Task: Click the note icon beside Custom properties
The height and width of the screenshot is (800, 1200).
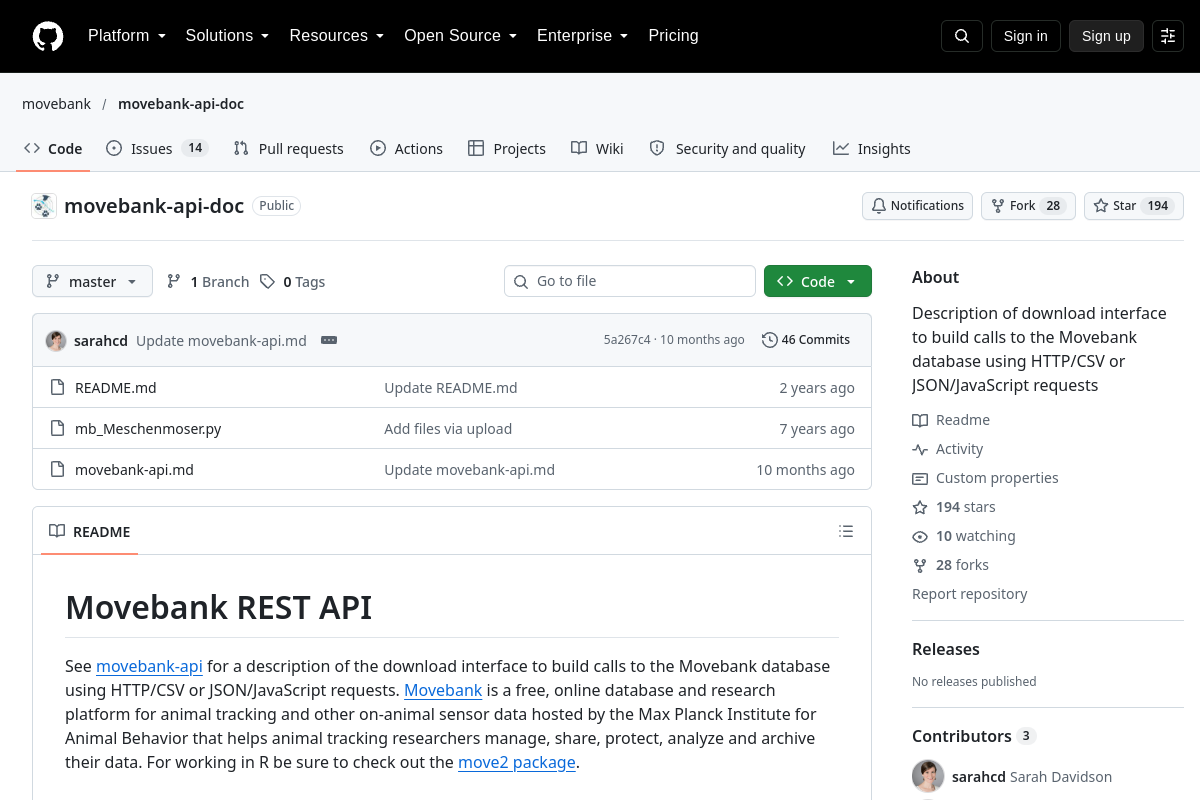Action: [x=920, y=478]
